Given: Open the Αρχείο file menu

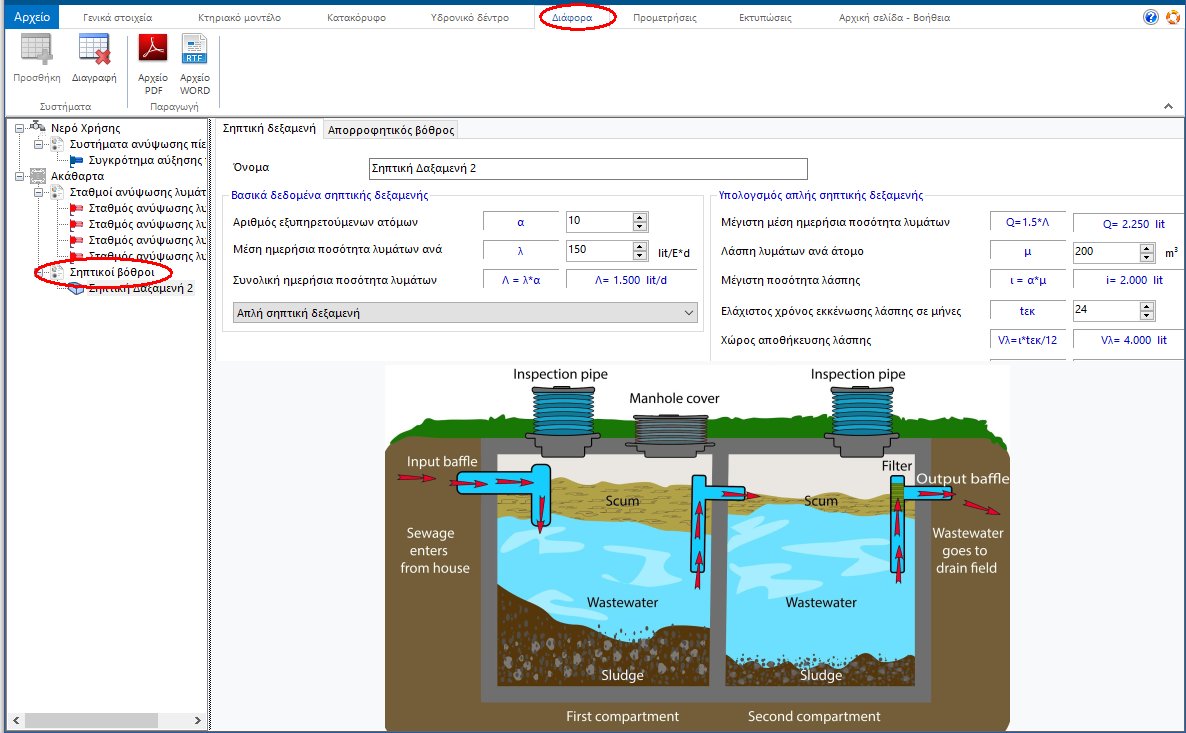Looking at the screenshot, I should 31,17.
